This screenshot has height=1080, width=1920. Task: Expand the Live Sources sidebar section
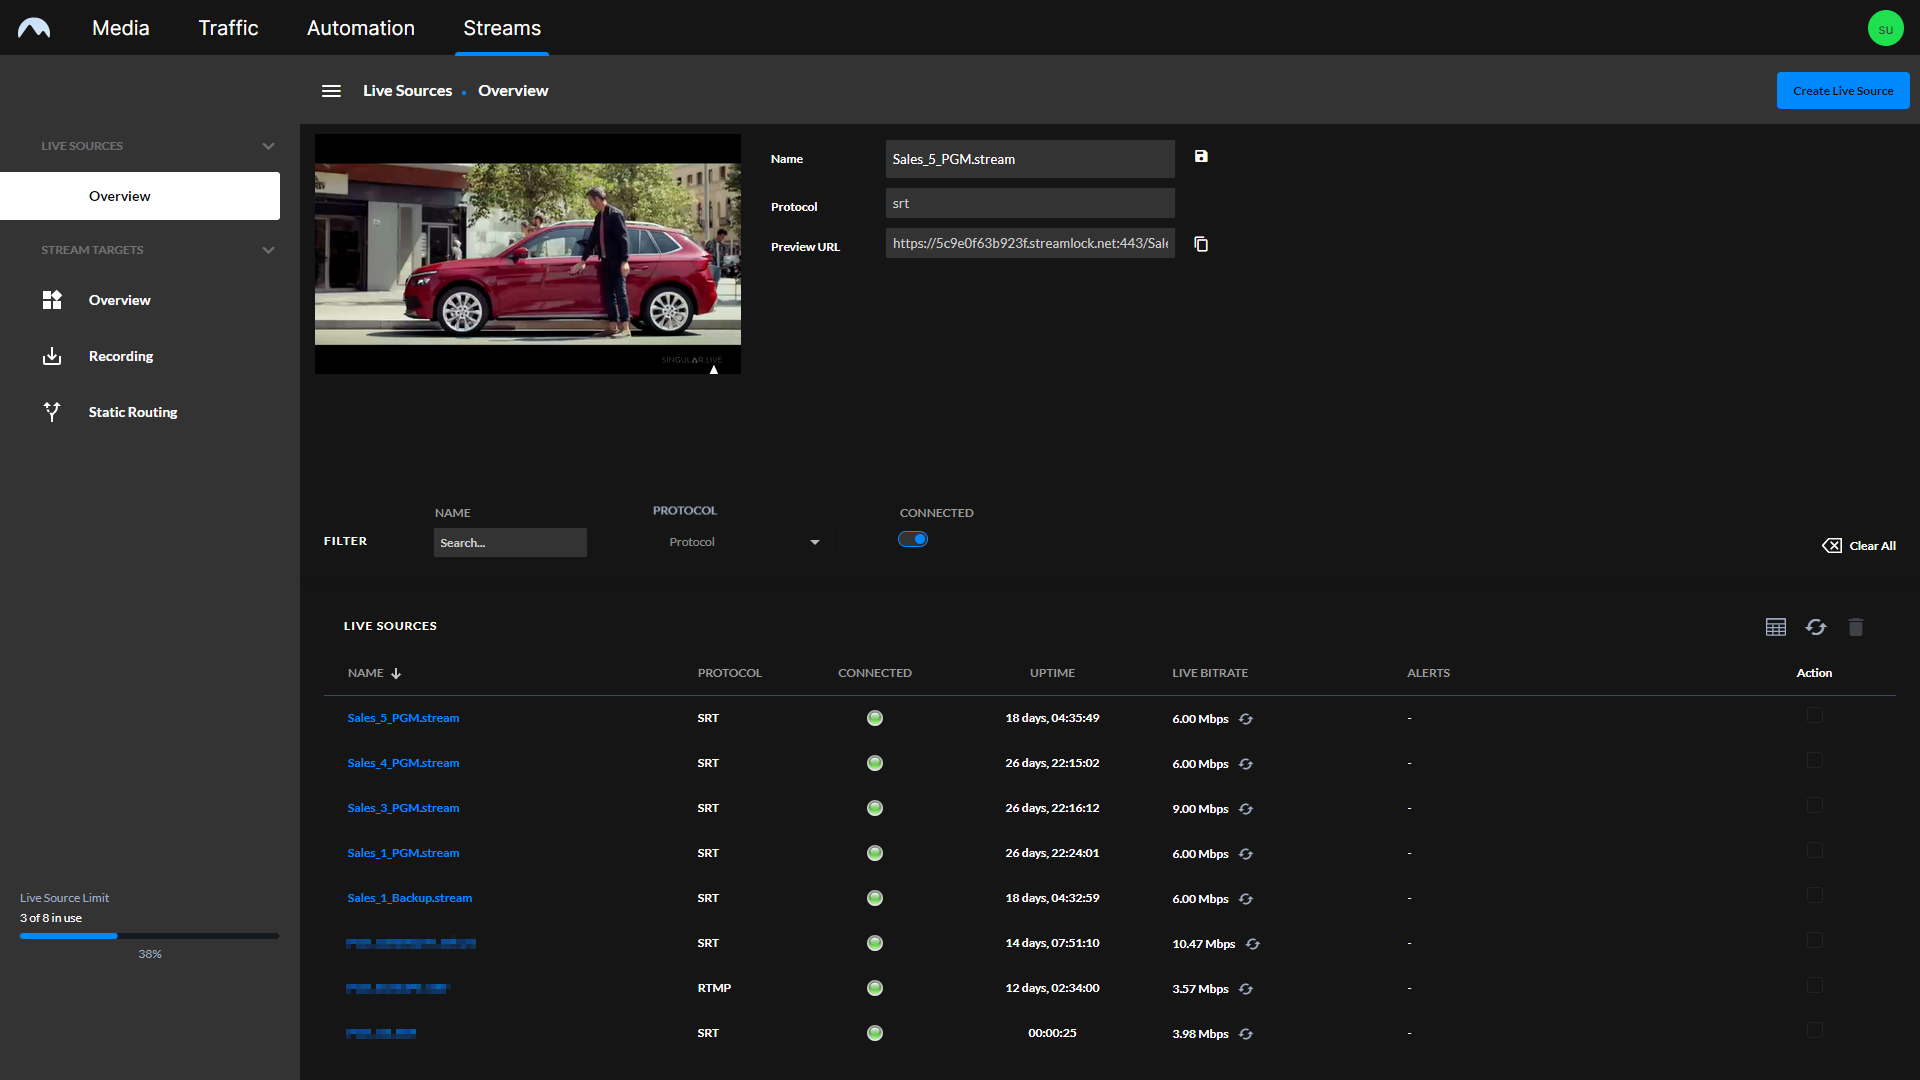click(268, 145)
